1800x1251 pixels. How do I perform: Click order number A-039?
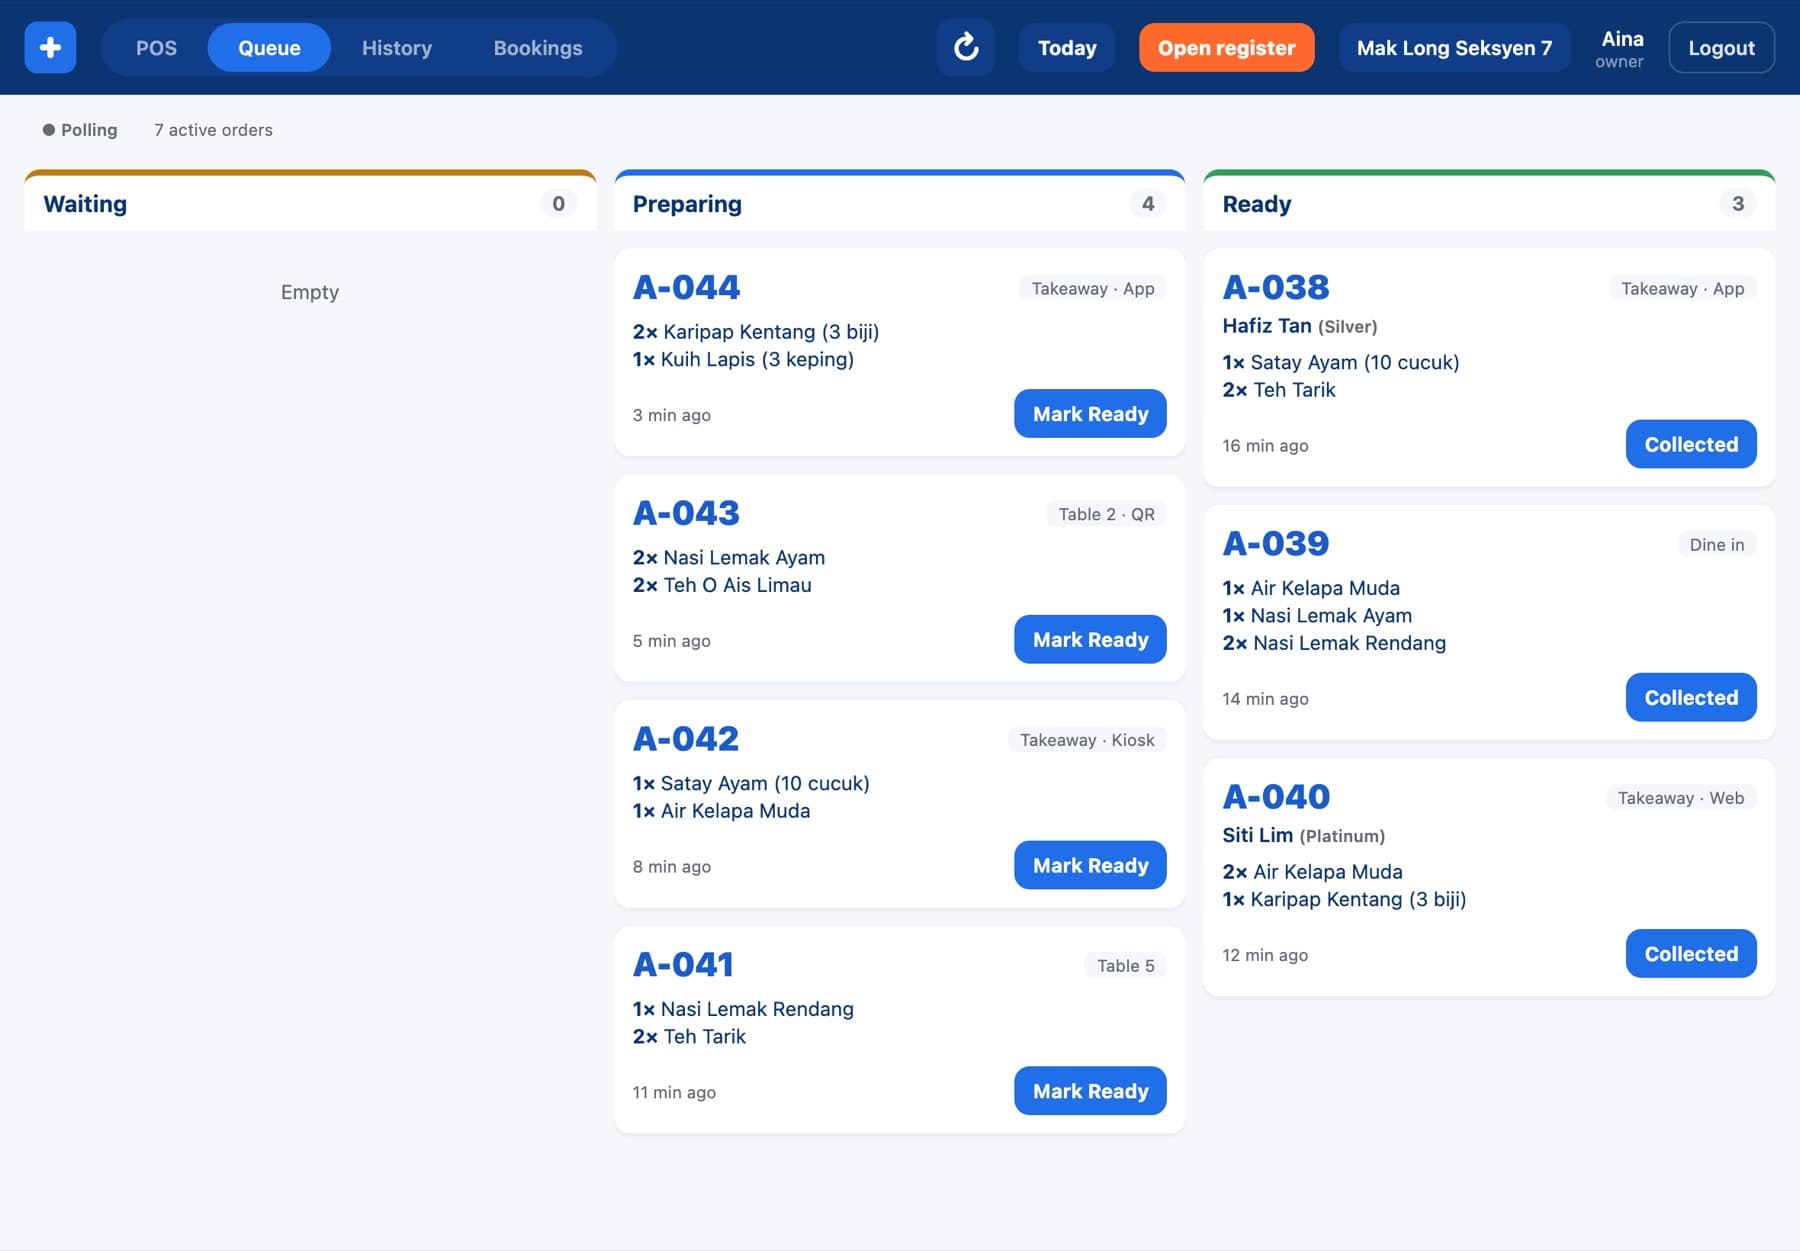click(x=1276, y=544)
